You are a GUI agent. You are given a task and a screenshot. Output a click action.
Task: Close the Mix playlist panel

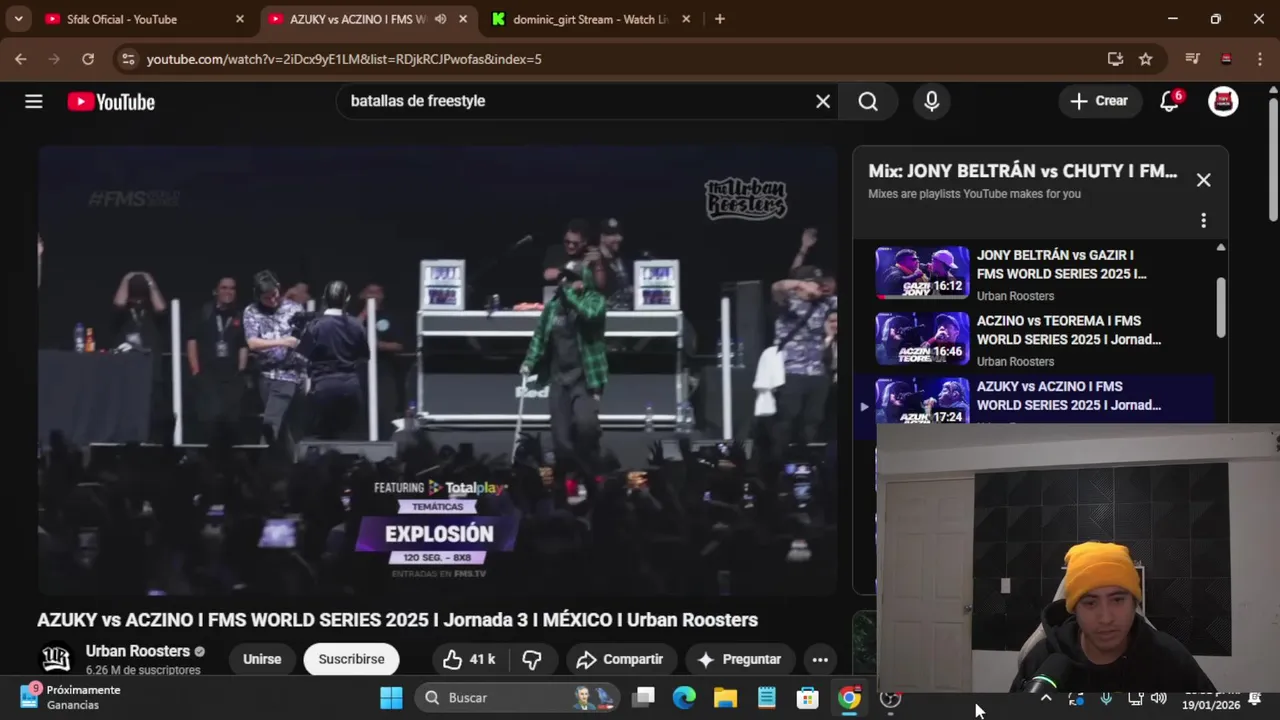[x=1204, y=180]
